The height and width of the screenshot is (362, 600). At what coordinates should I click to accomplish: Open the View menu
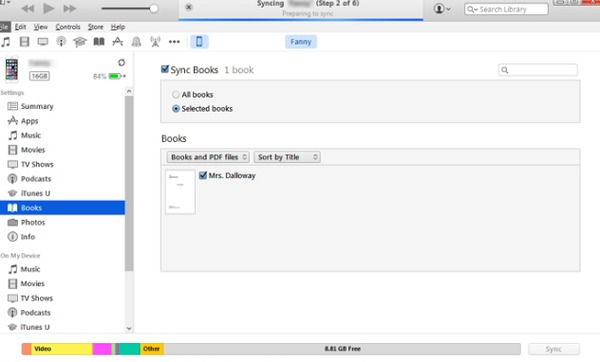pyautogui.click(x=41, y=27)
